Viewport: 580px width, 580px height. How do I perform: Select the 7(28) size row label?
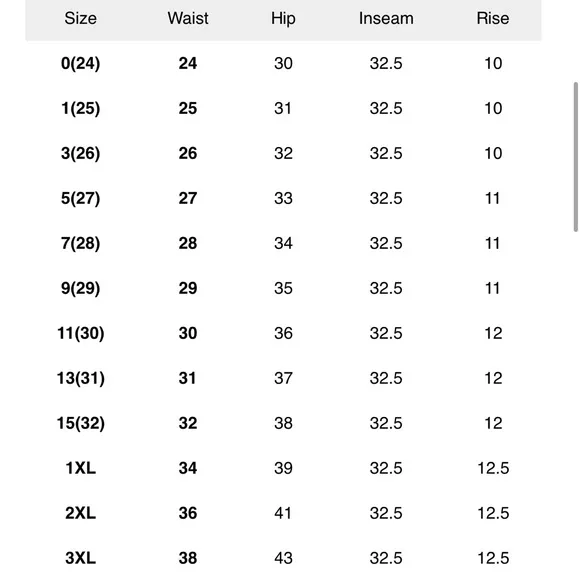tap(81, 243)
